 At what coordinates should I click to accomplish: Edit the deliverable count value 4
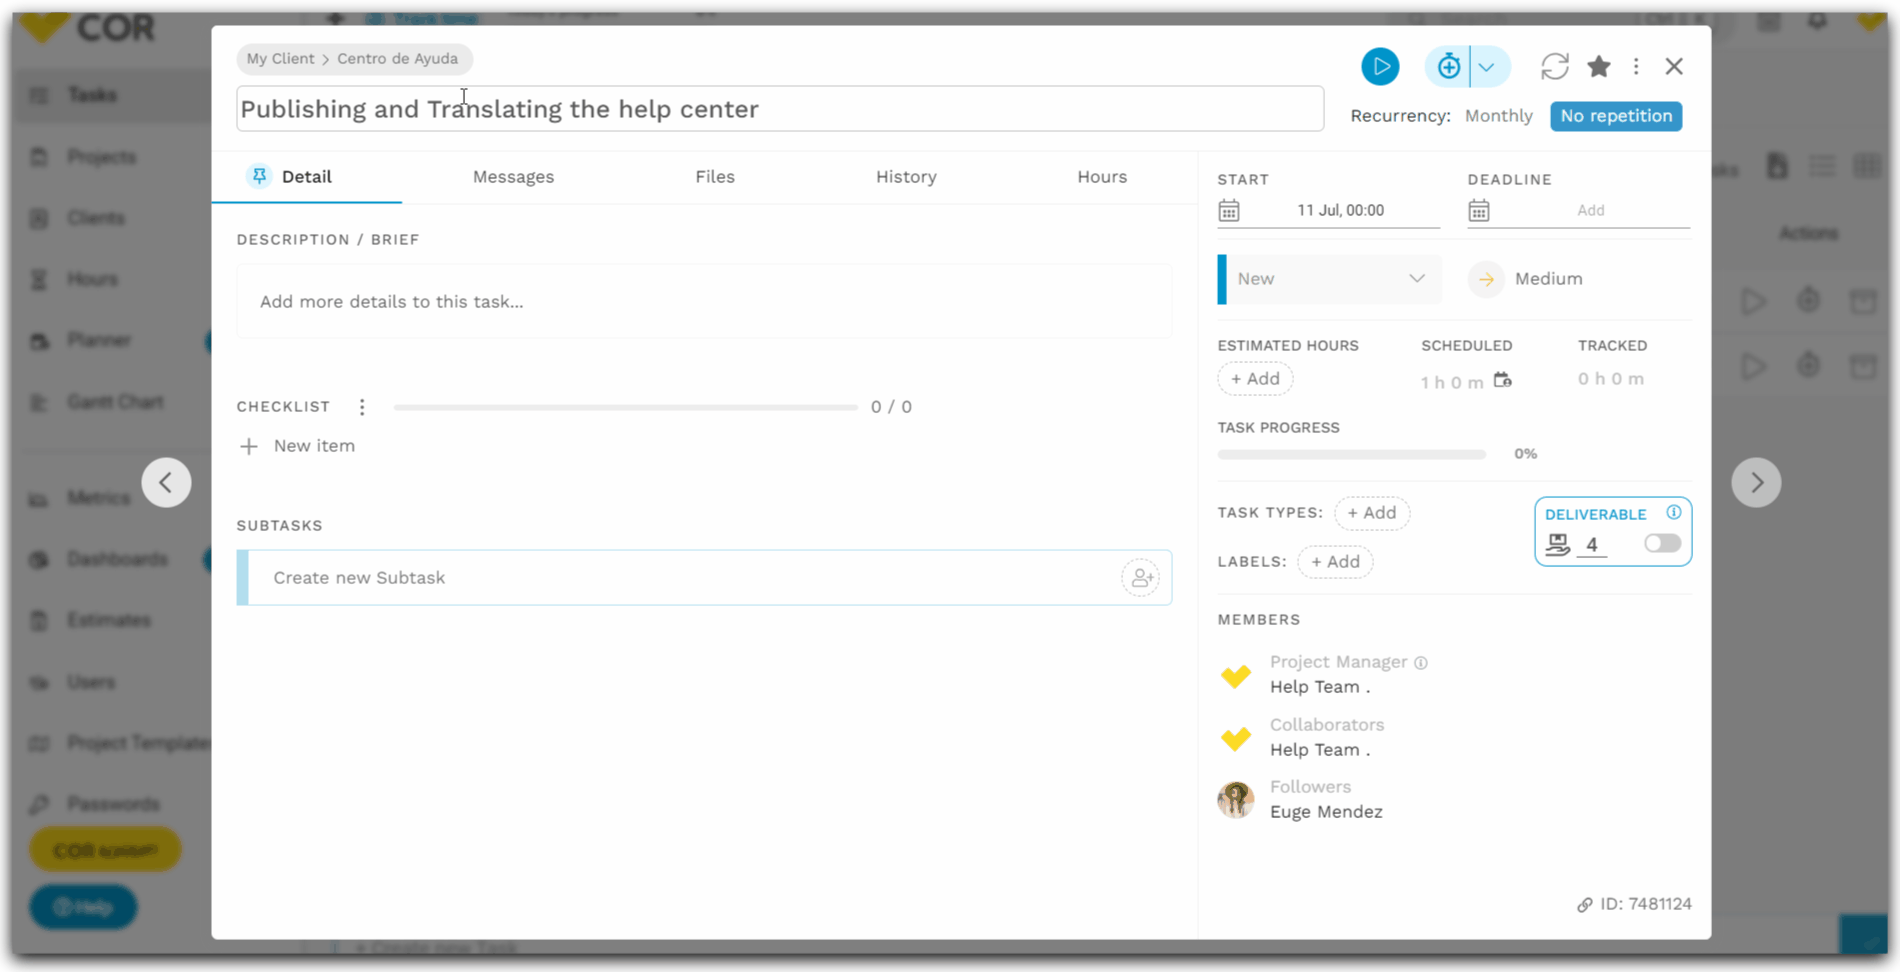point(1591,545)
